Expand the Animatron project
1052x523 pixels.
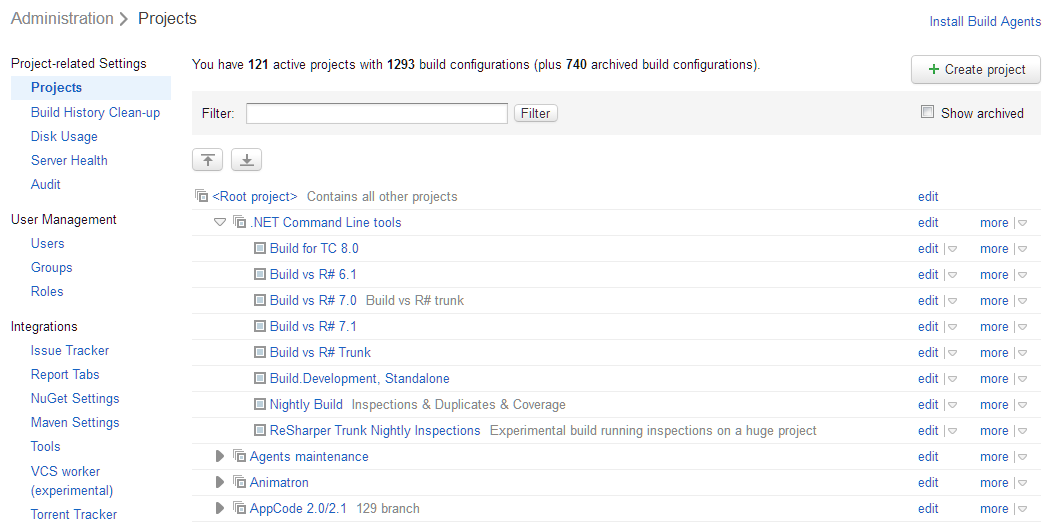pos(219,482)
